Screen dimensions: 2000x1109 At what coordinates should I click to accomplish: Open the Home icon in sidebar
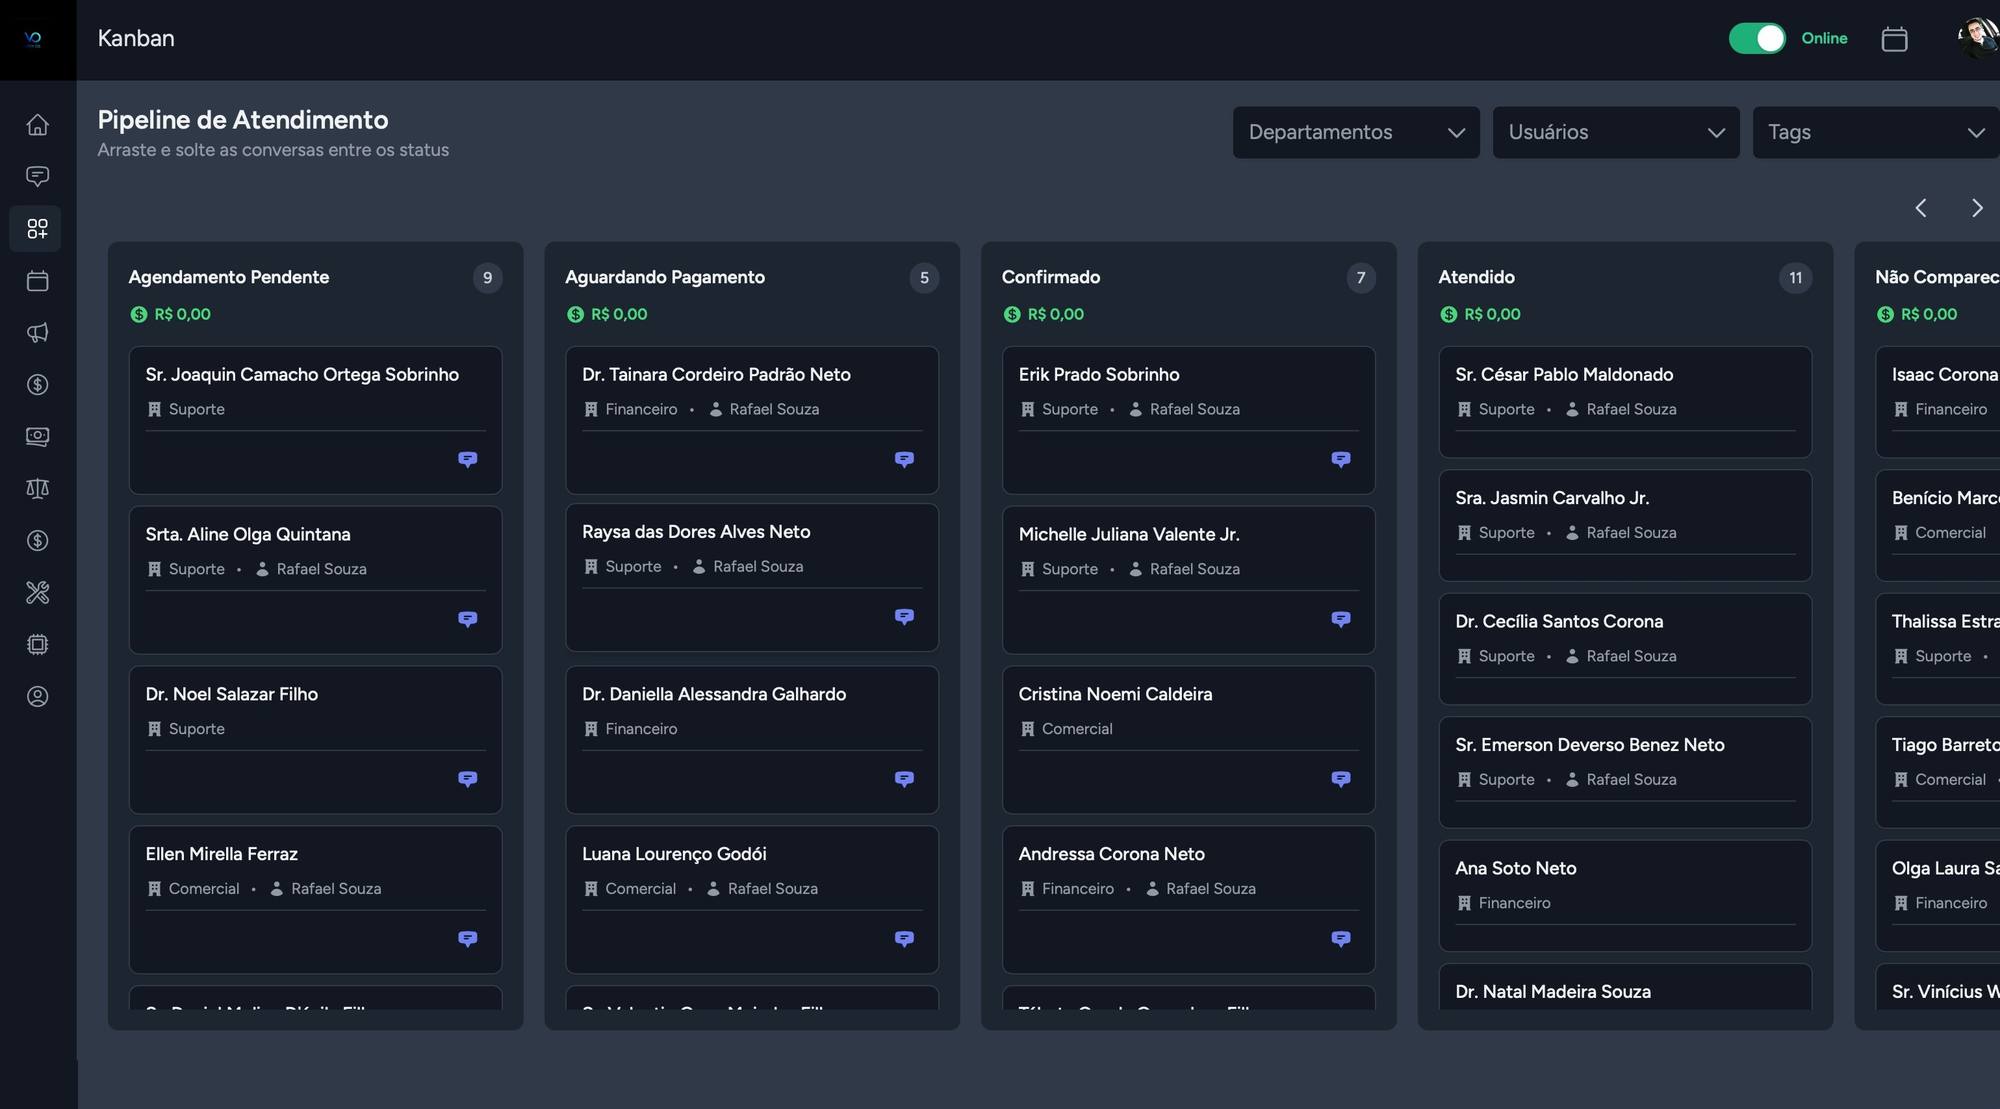(37, 125)
